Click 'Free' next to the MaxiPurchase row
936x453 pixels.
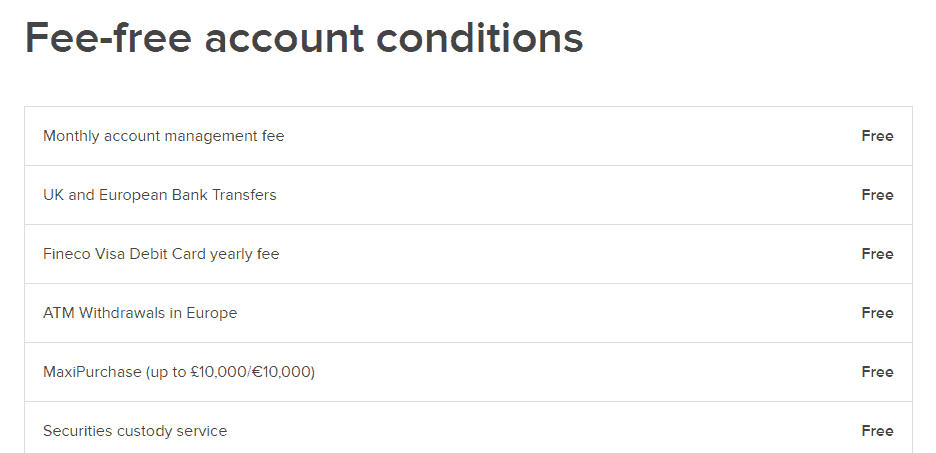878,372
